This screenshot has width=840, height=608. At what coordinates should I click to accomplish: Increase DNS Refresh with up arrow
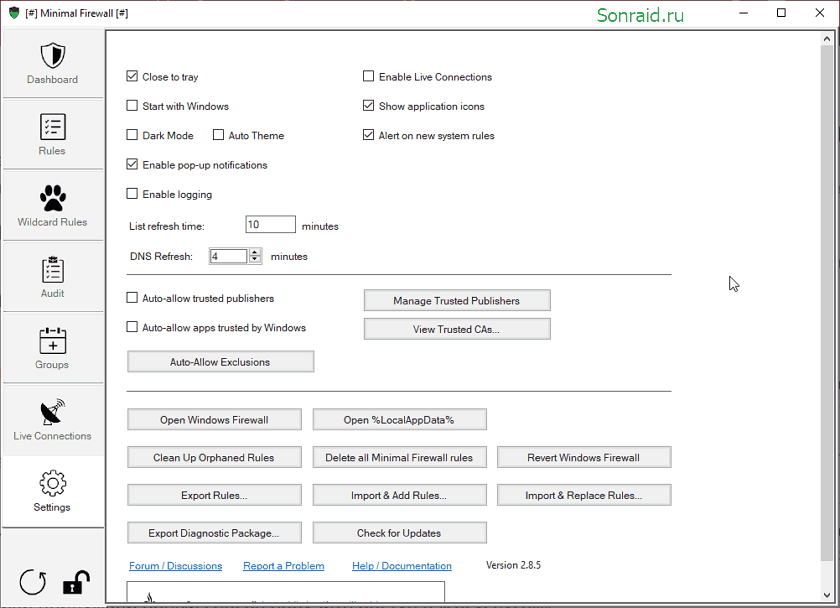click(x=255, y=252)
